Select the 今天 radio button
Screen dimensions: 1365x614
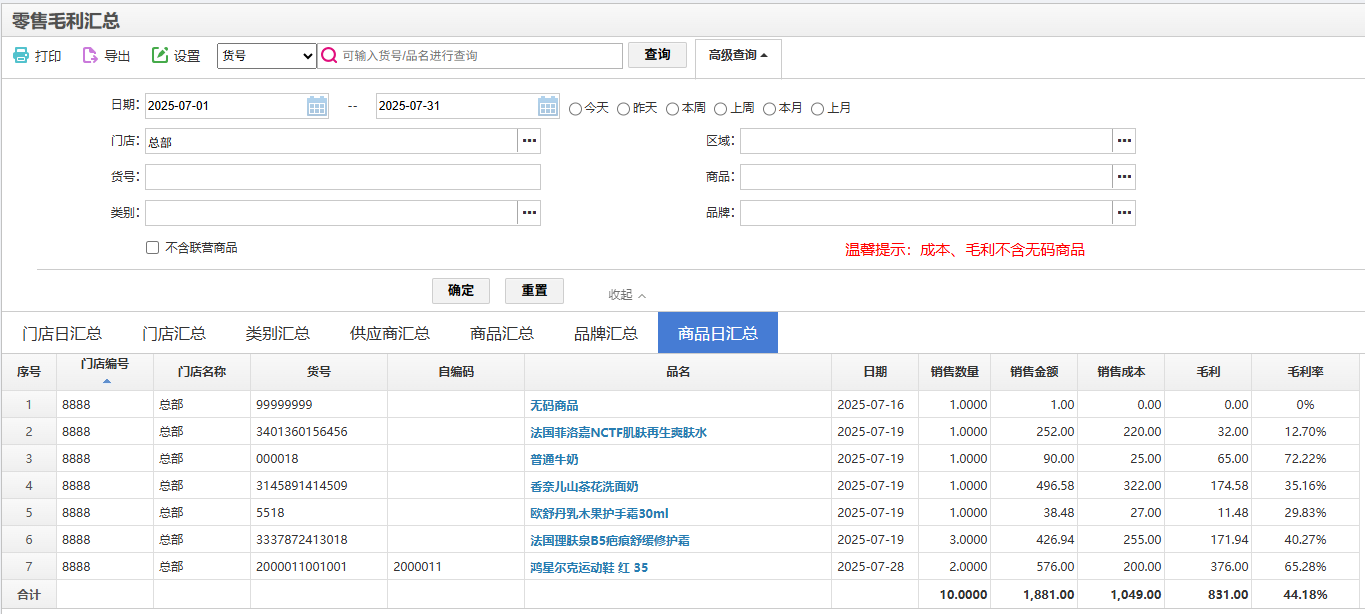(575, 108)
